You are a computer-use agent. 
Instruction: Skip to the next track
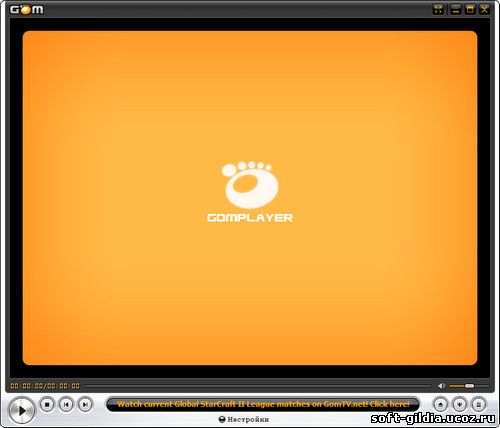85,405
